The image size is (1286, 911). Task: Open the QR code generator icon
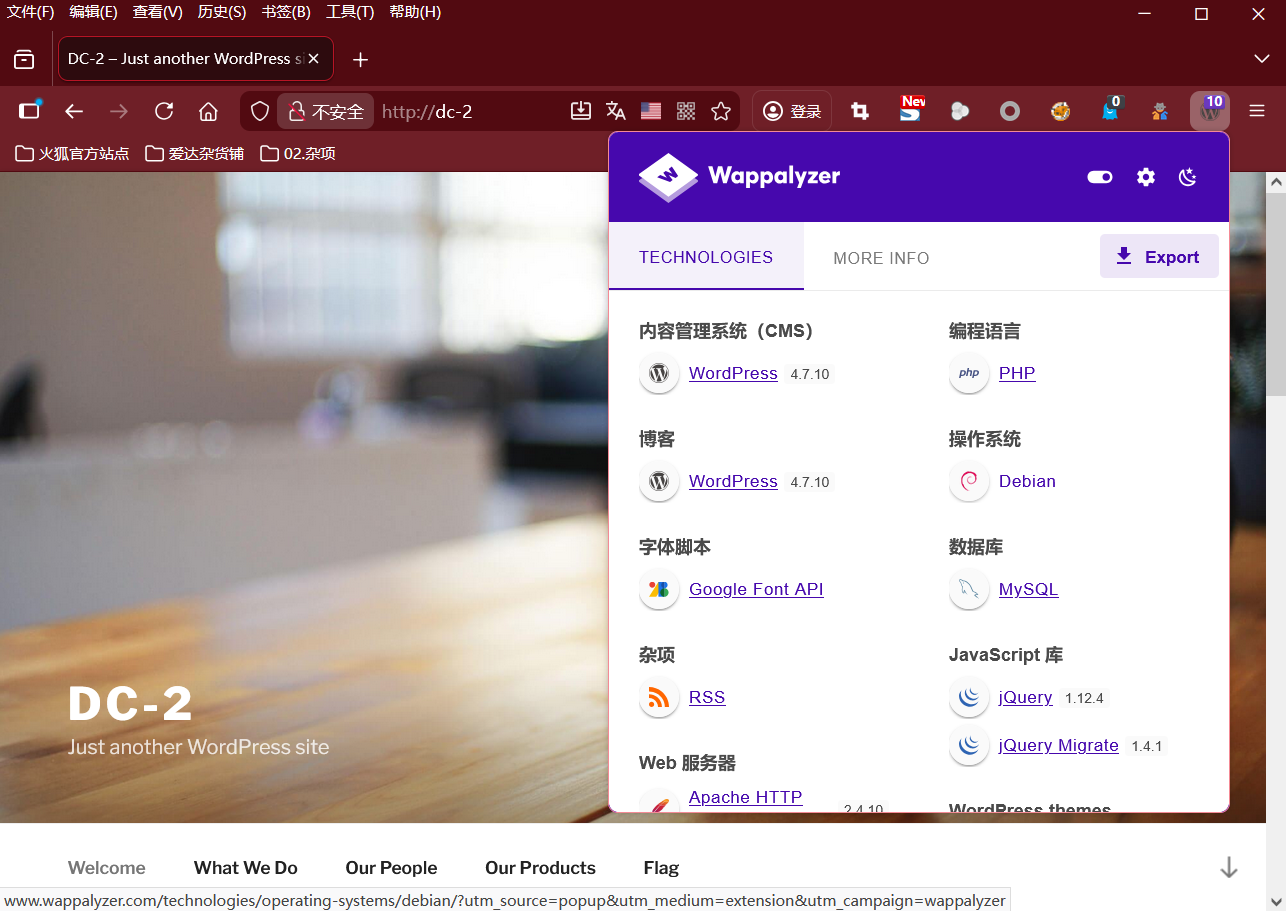point(686,111)
